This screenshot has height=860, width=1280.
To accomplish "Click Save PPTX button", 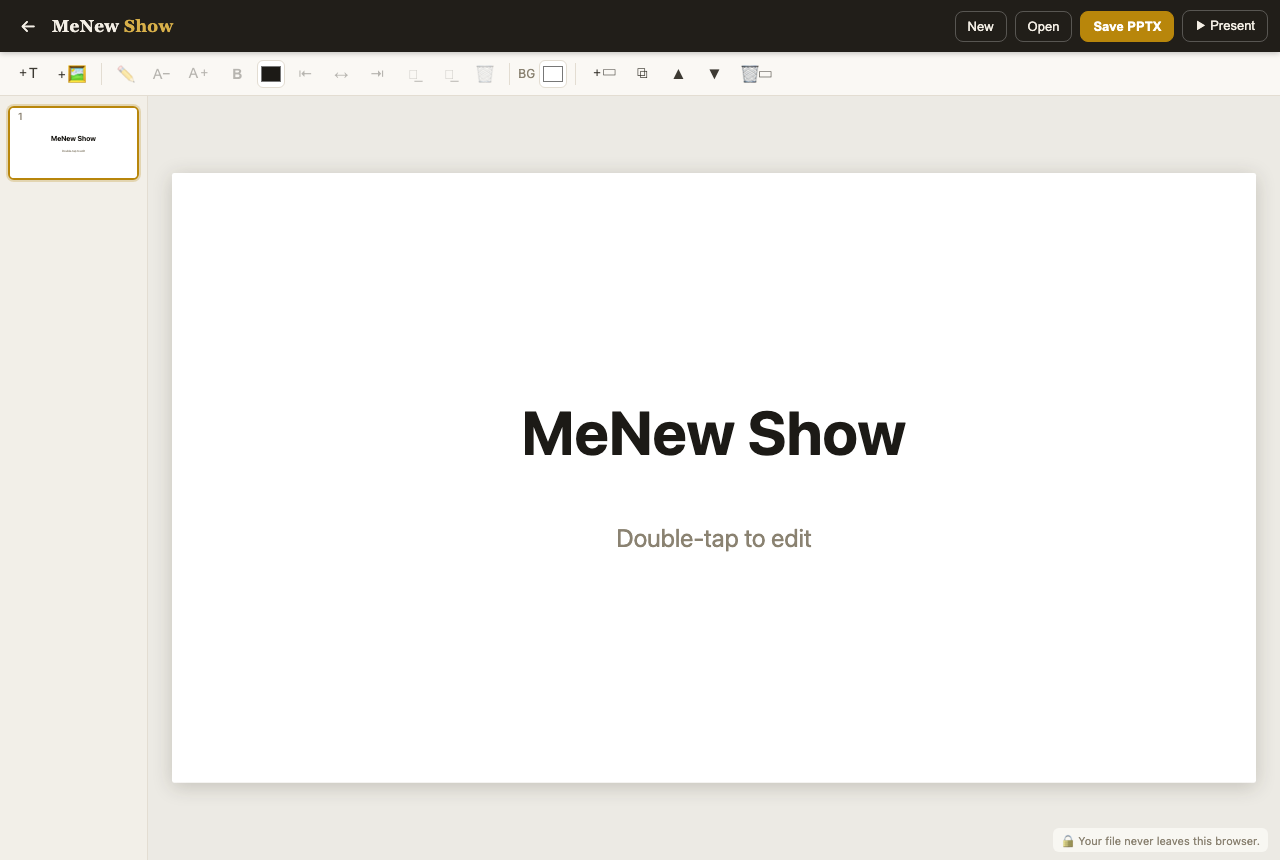I will click(1127, 26).
